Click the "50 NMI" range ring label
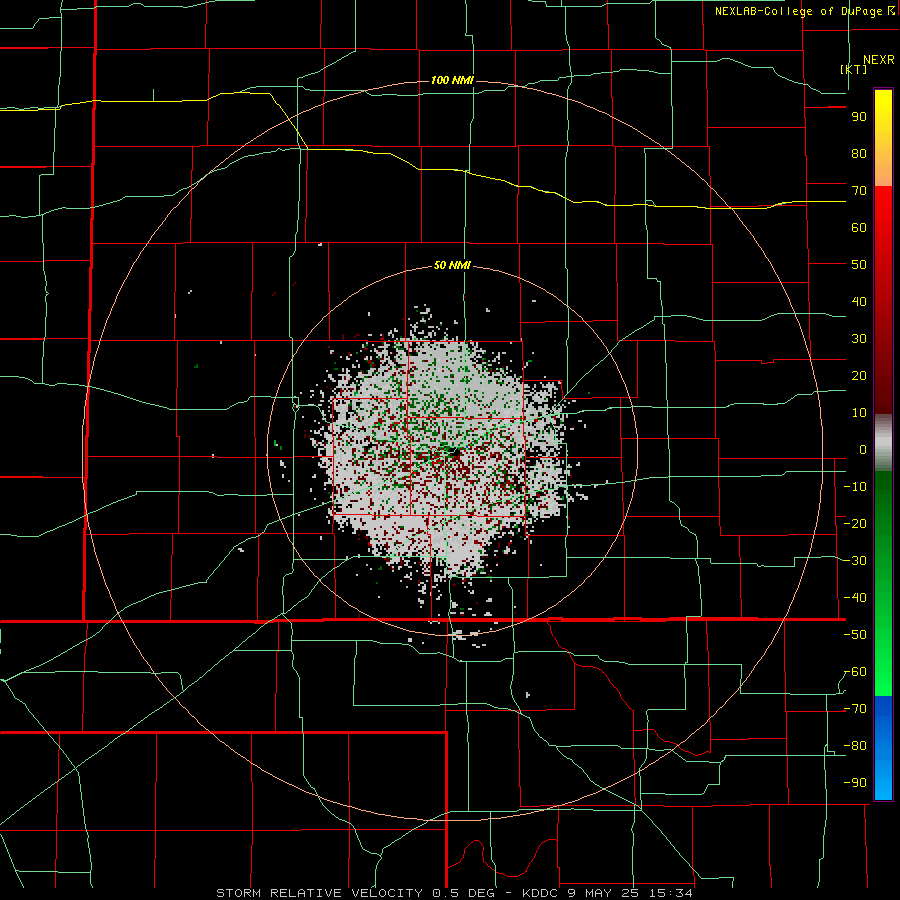This screenshot has height=900, width=900. coord(452,265)
